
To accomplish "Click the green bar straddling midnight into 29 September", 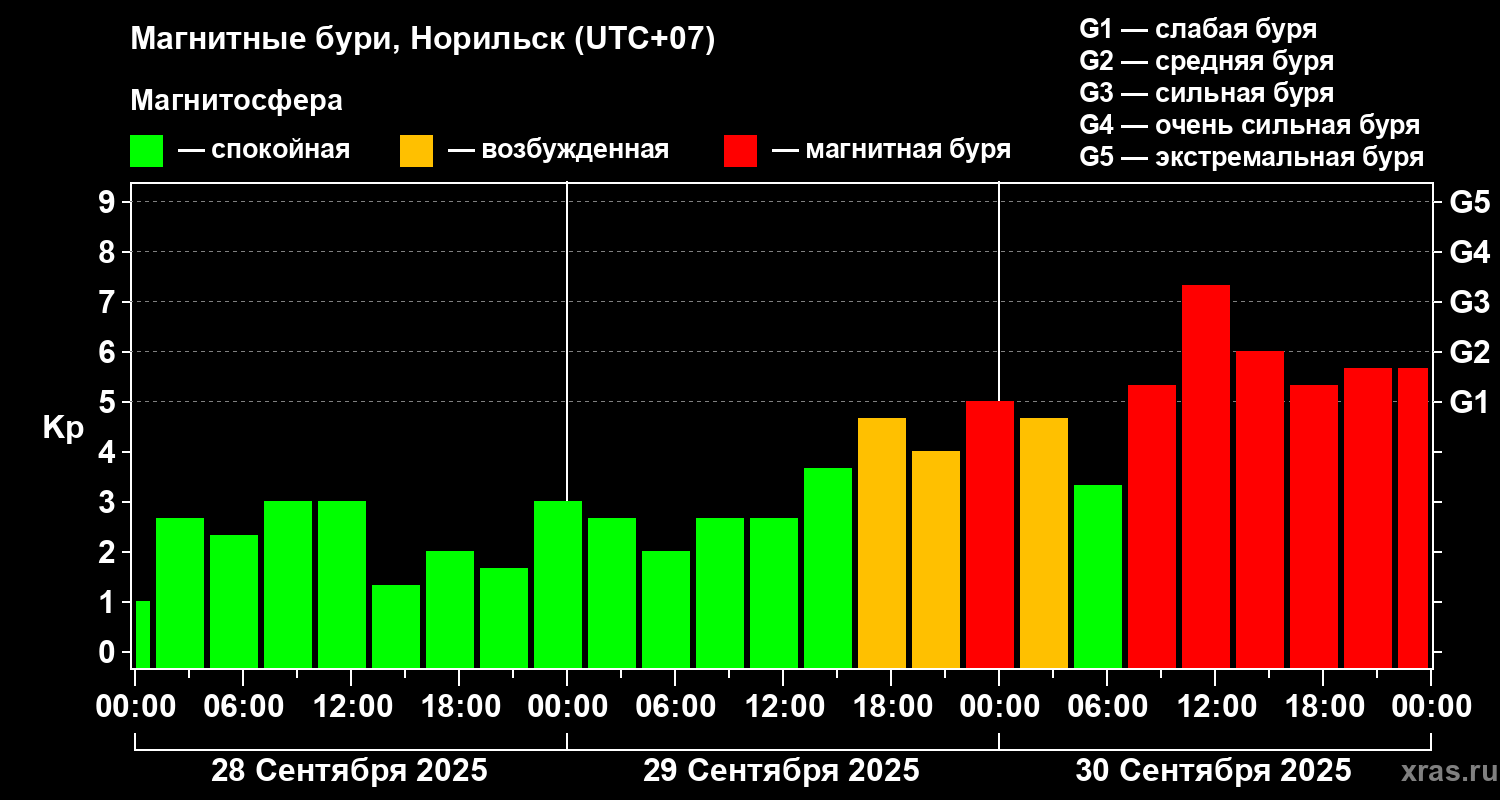I will tap(558, 585).
